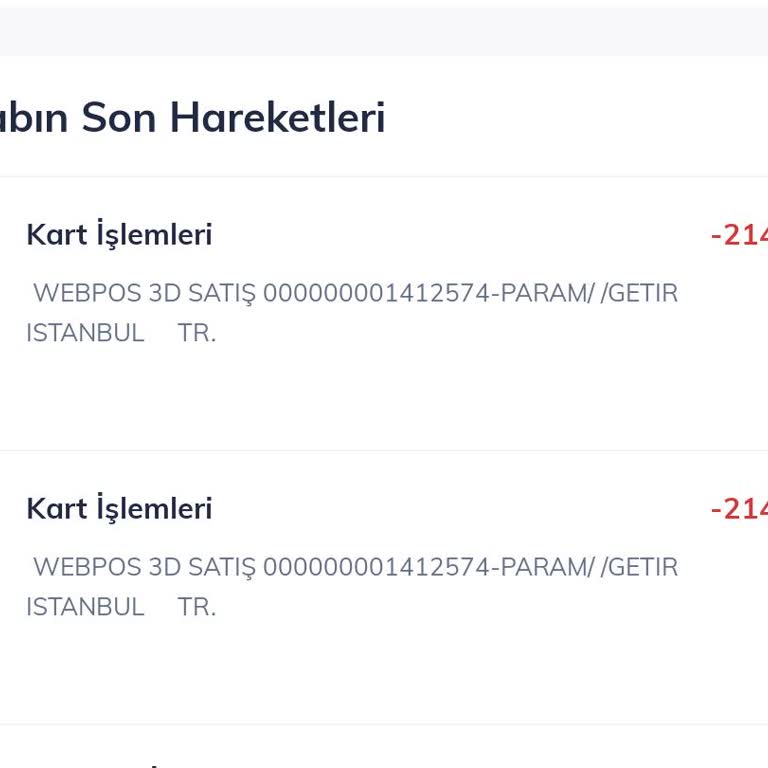Click the Son Hareketleri heading
The image size is (768, 768).
(190, 118)
